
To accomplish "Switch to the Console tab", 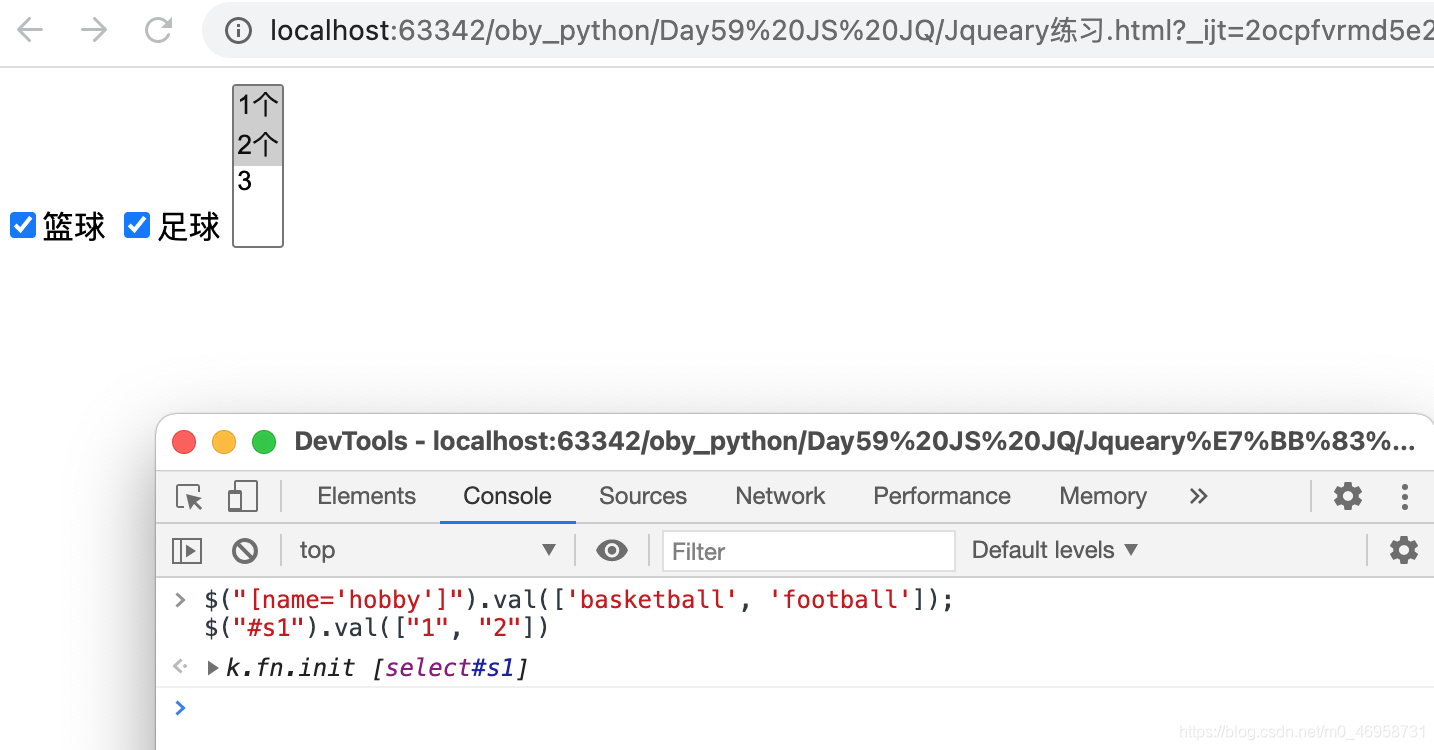I will [507, 496].
